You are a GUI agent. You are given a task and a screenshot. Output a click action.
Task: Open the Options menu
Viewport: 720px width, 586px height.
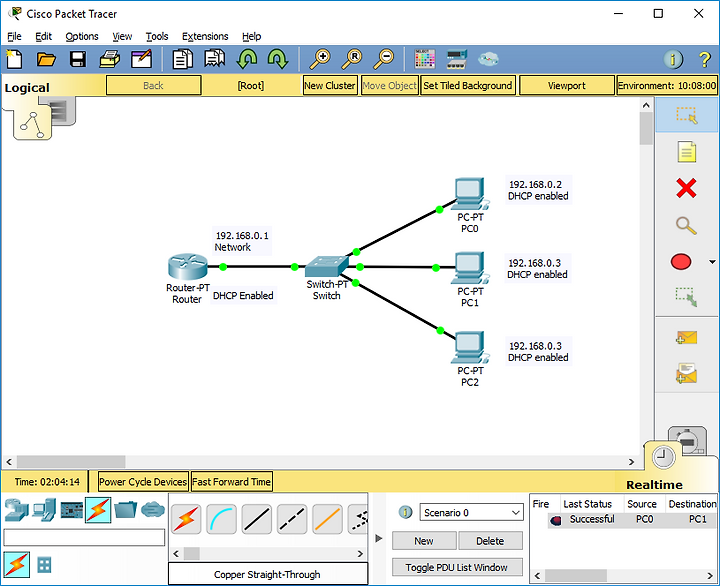82,36
